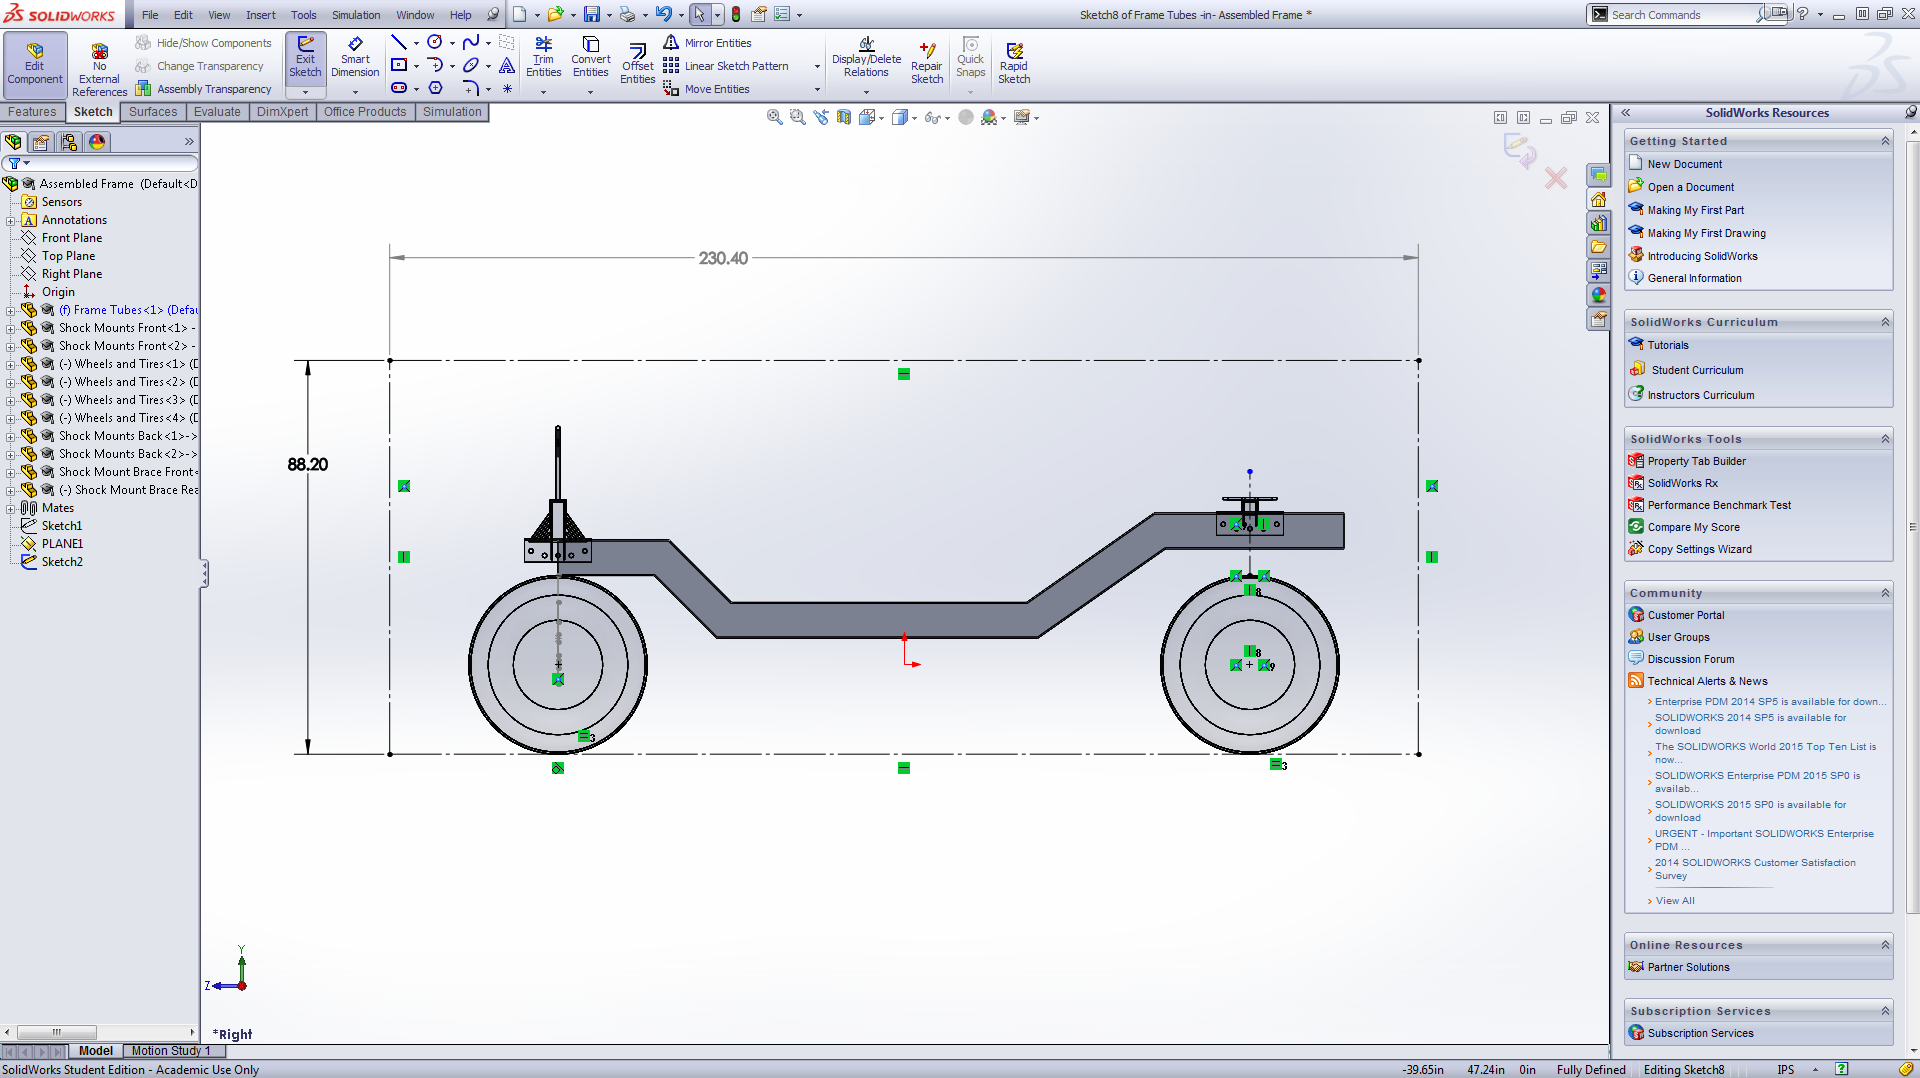Click the Search Commands input field
The width and height of the screenshot is (1920, 1078).
coord(1680,15)
